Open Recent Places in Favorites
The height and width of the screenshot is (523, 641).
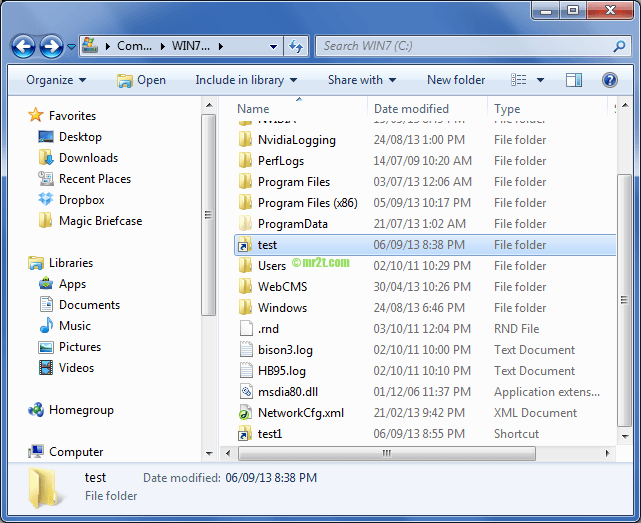pos(95,179)
